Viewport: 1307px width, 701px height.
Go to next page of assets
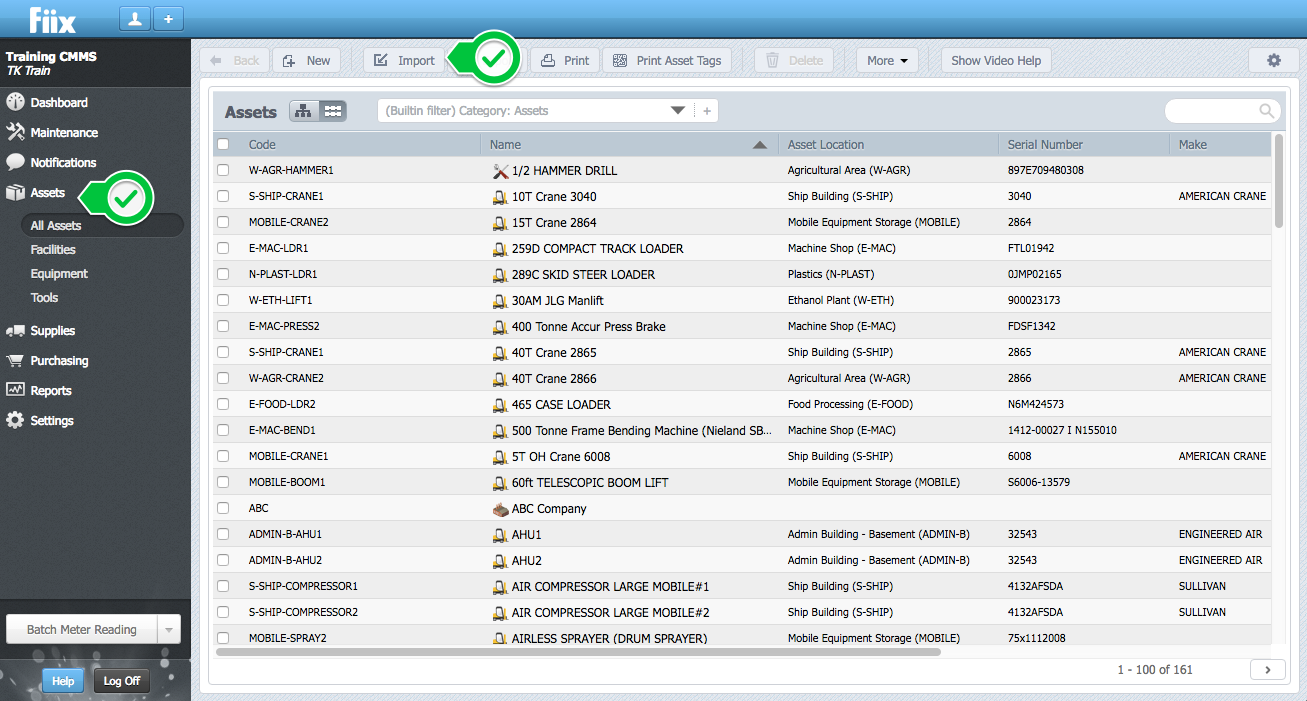coord(1268,670)
